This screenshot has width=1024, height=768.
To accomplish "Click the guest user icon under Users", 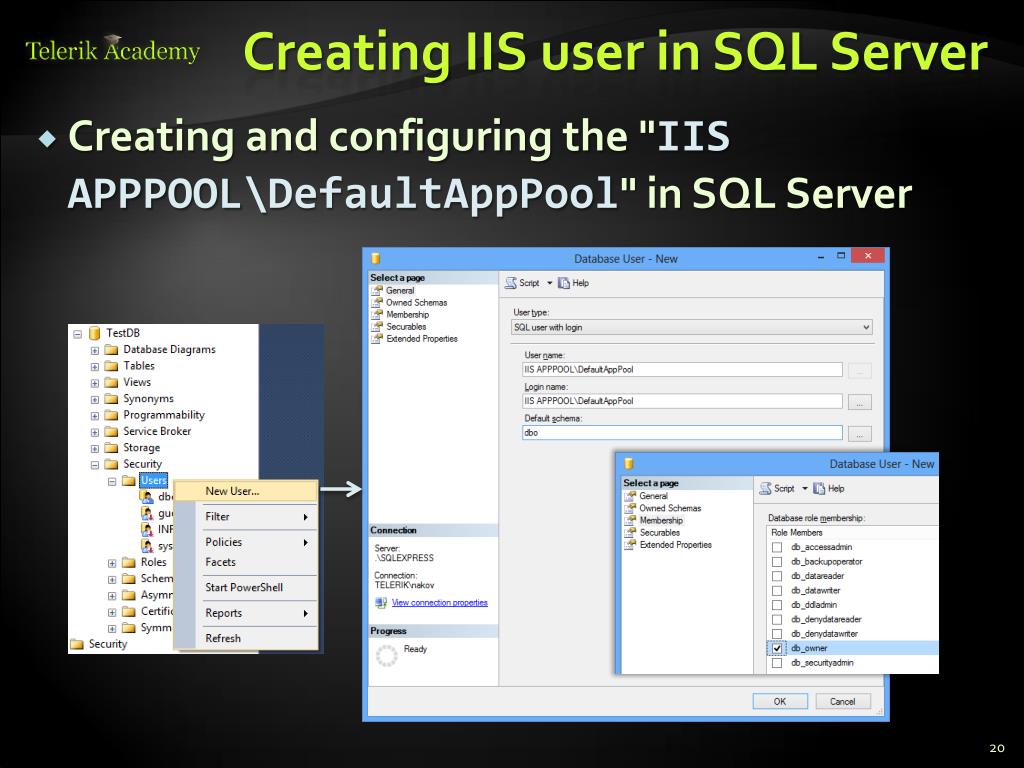I will tap(147, 513).
